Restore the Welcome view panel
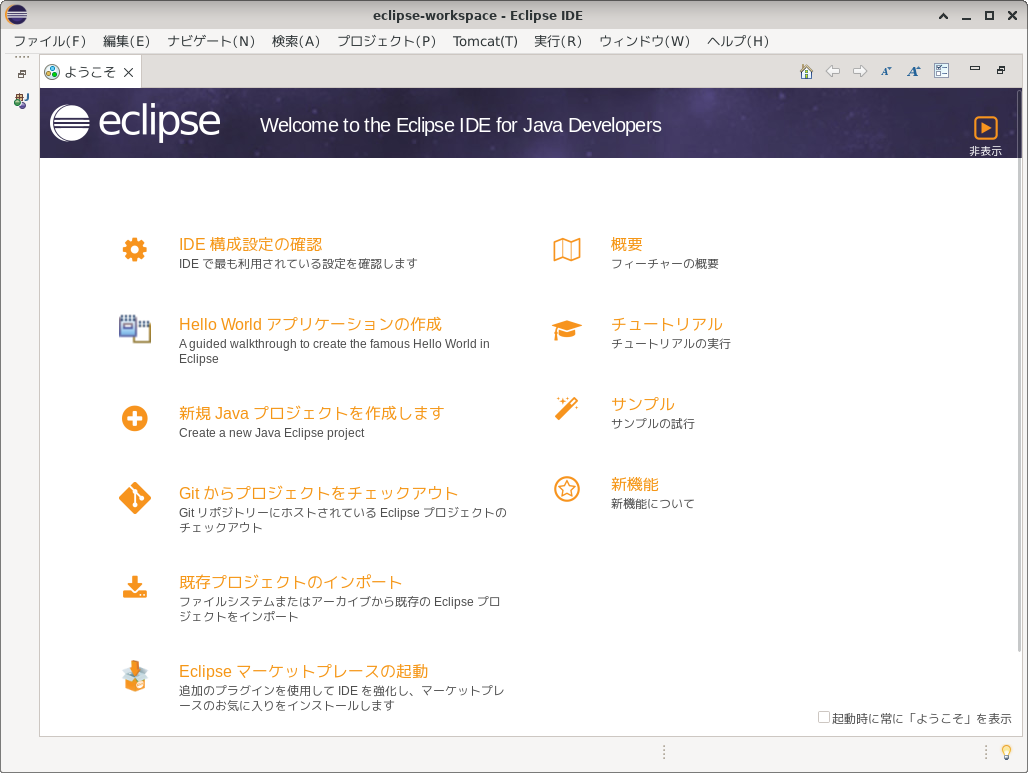 [1001, 69]
